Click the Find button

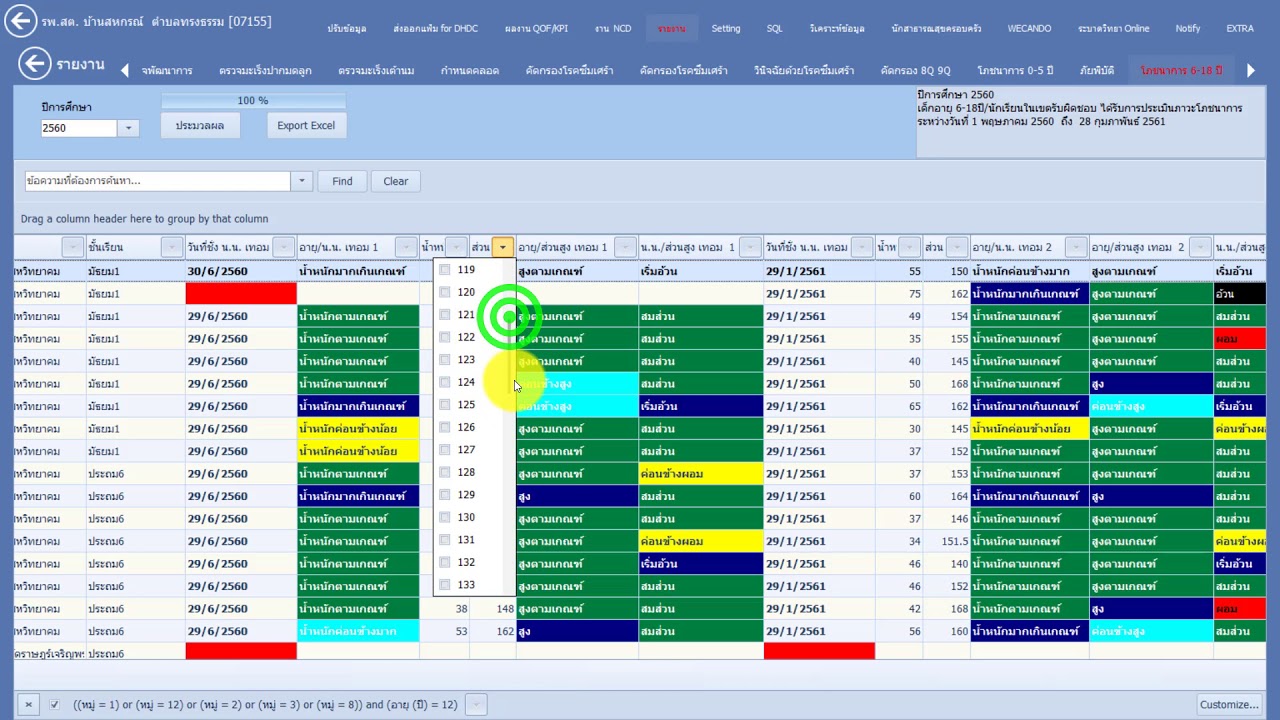click(342, 181)
